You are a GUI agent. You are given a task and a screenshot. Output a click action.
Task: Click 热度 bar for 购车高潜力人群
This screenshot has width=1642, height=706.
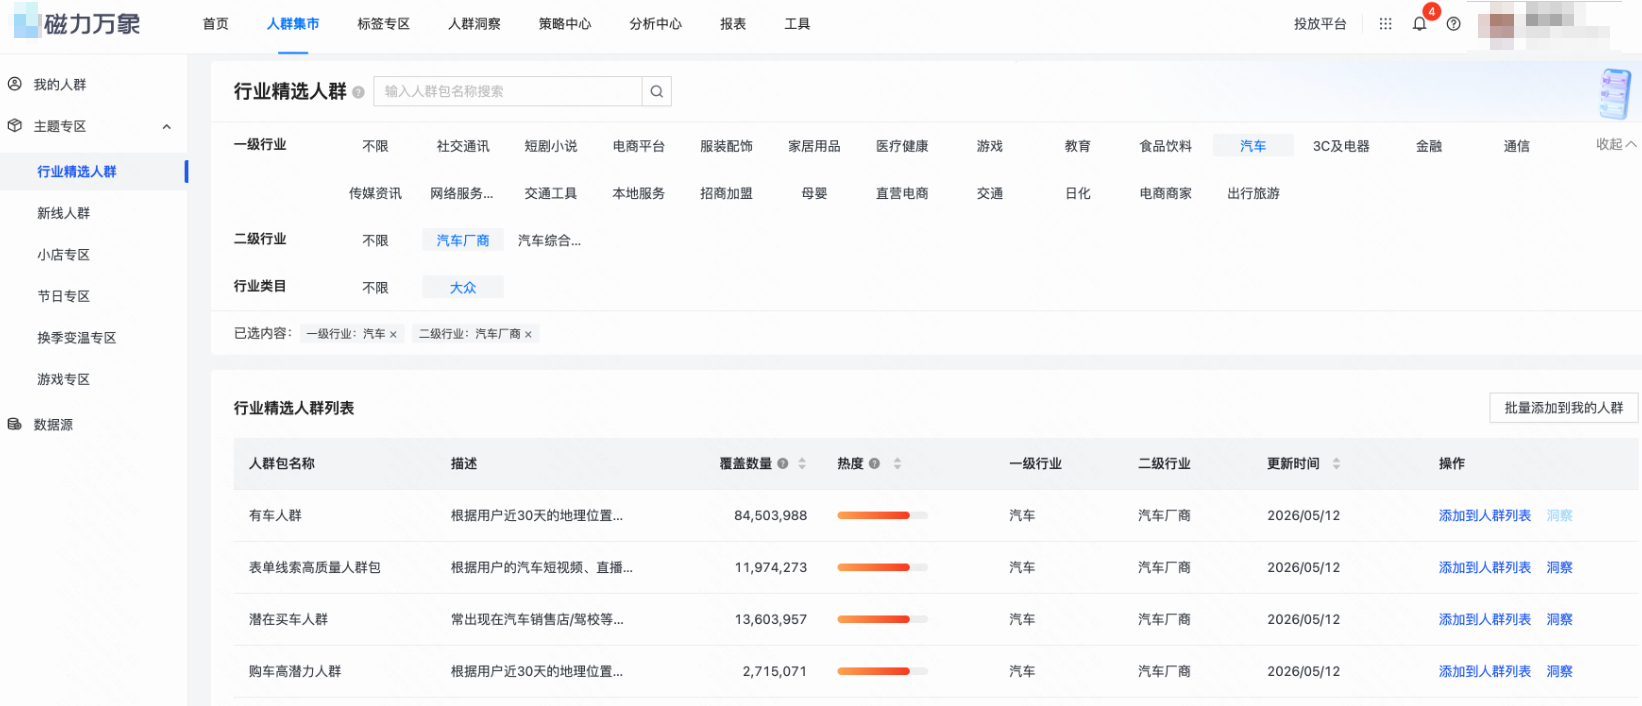(882, 672)
